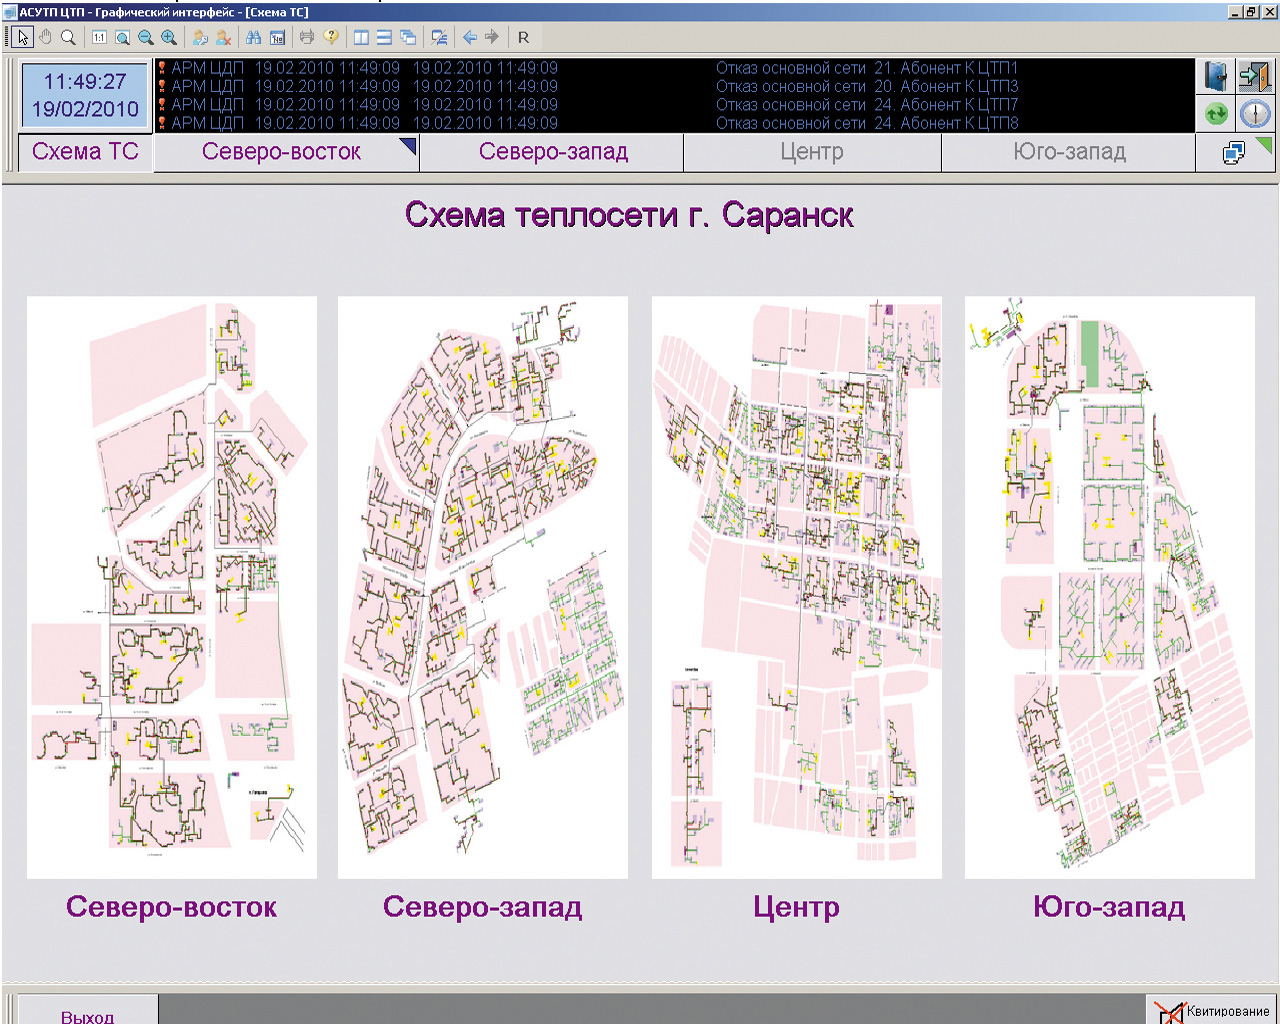
Task: Click the exit door arrow icon
Action: (1254, 77)
